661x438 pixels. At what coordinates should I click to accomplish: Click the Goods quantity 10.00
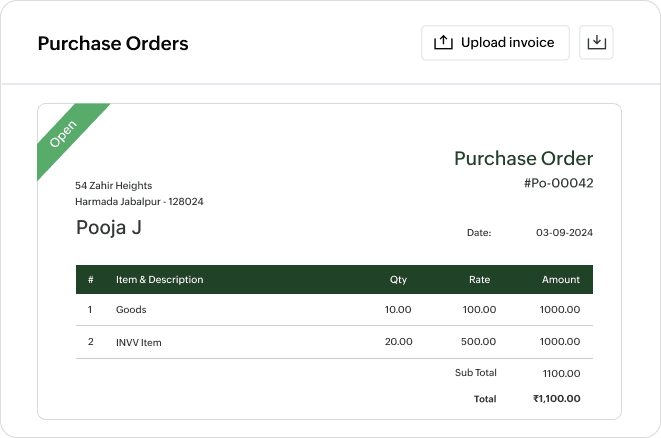pos(398,310)
